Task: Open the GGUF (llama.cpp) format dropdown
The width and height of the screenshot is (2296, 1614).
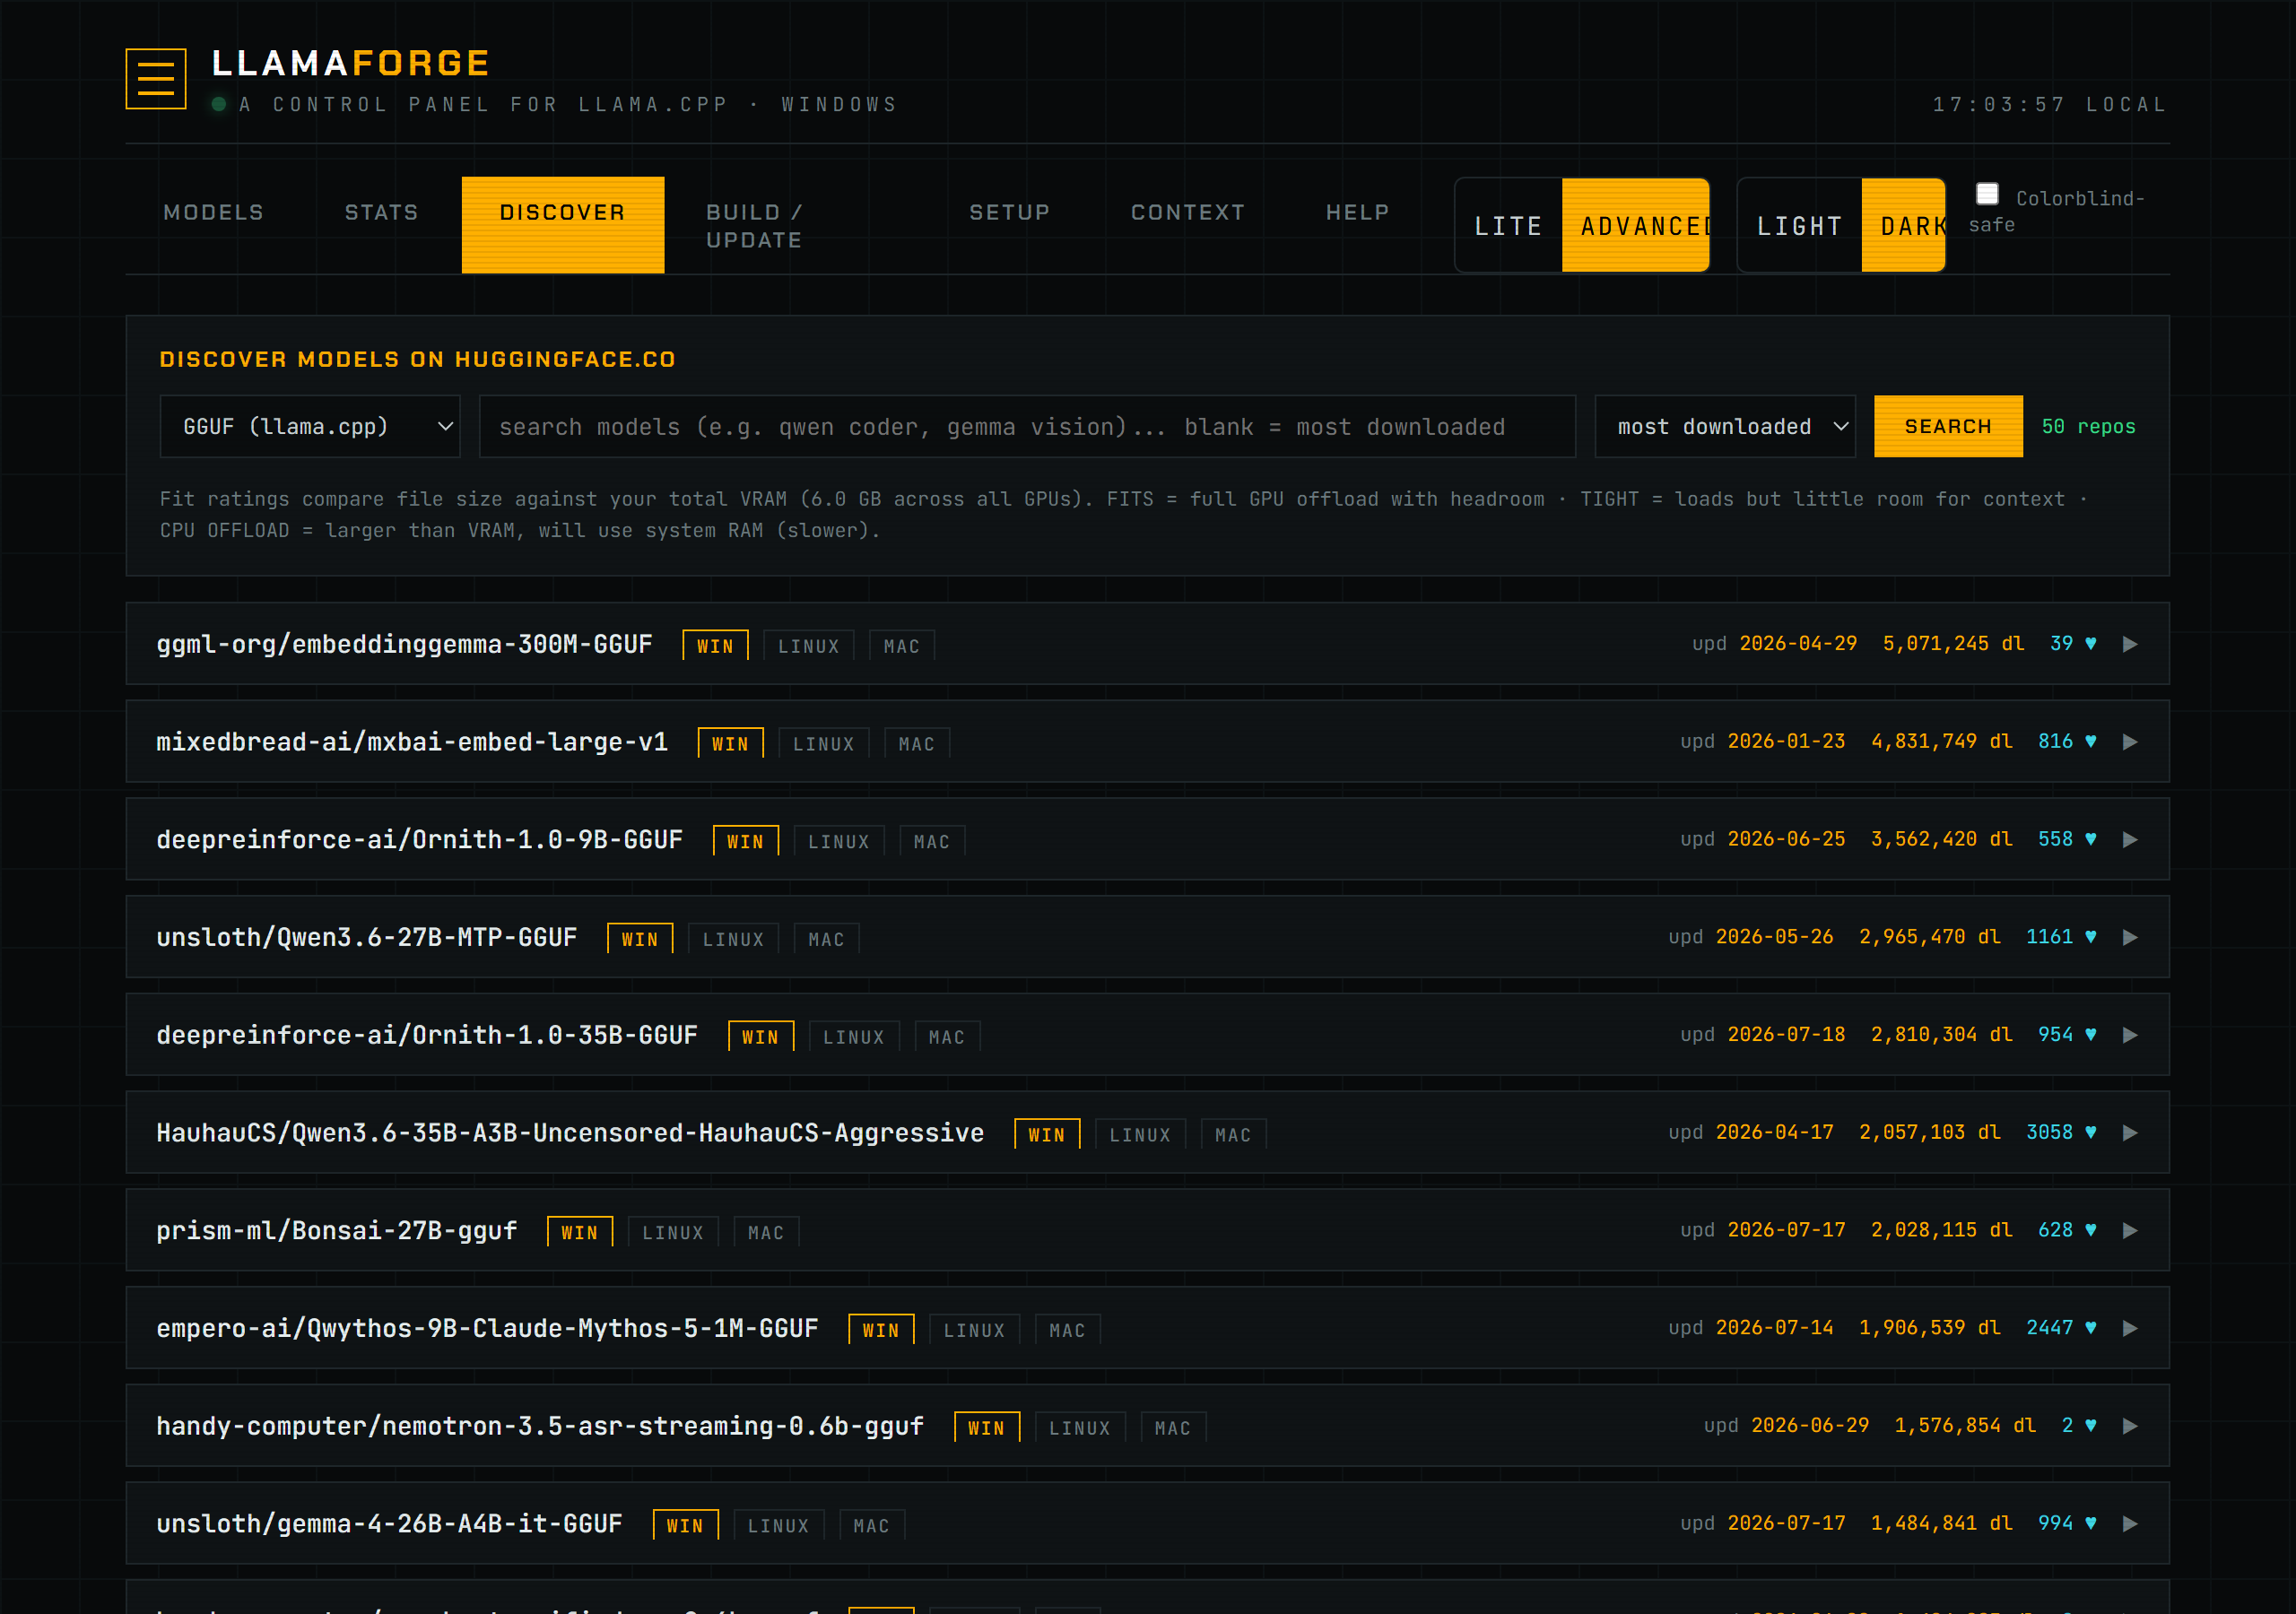Action: pyautogui.click(x=310, y=427)
